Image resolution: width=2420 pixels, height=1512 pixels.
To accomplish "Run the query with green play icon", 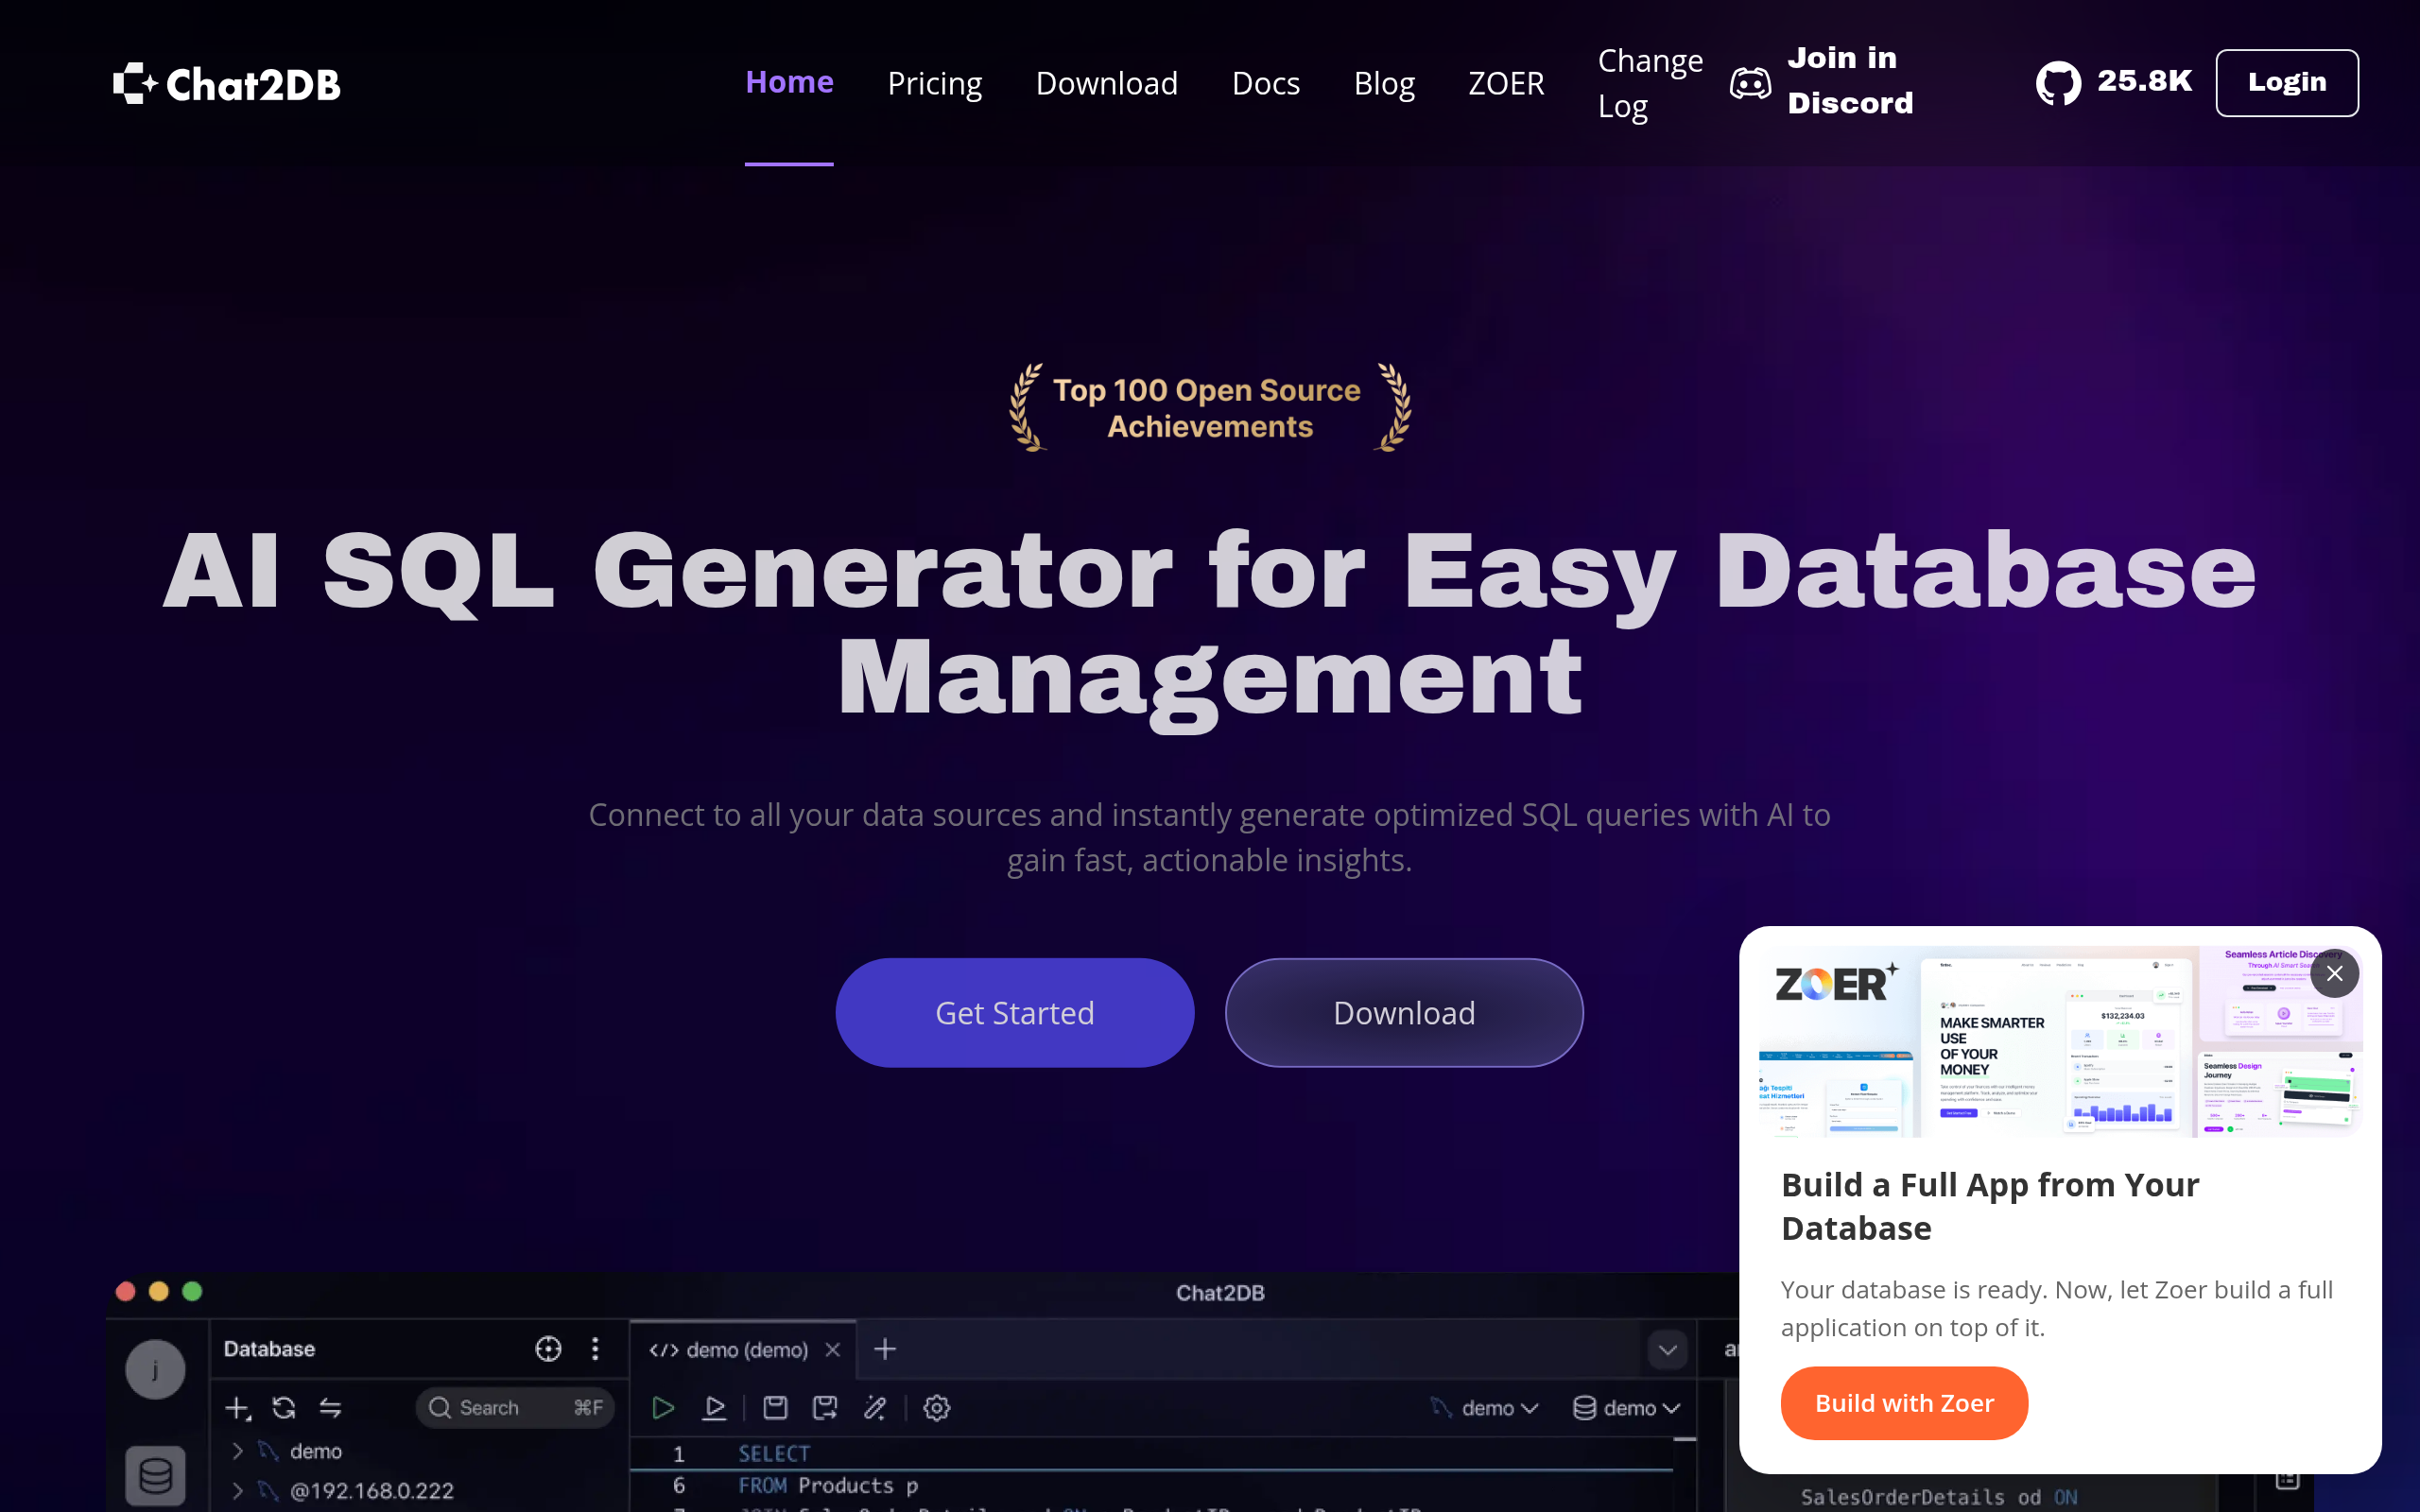I will (x=662, y=1408).
